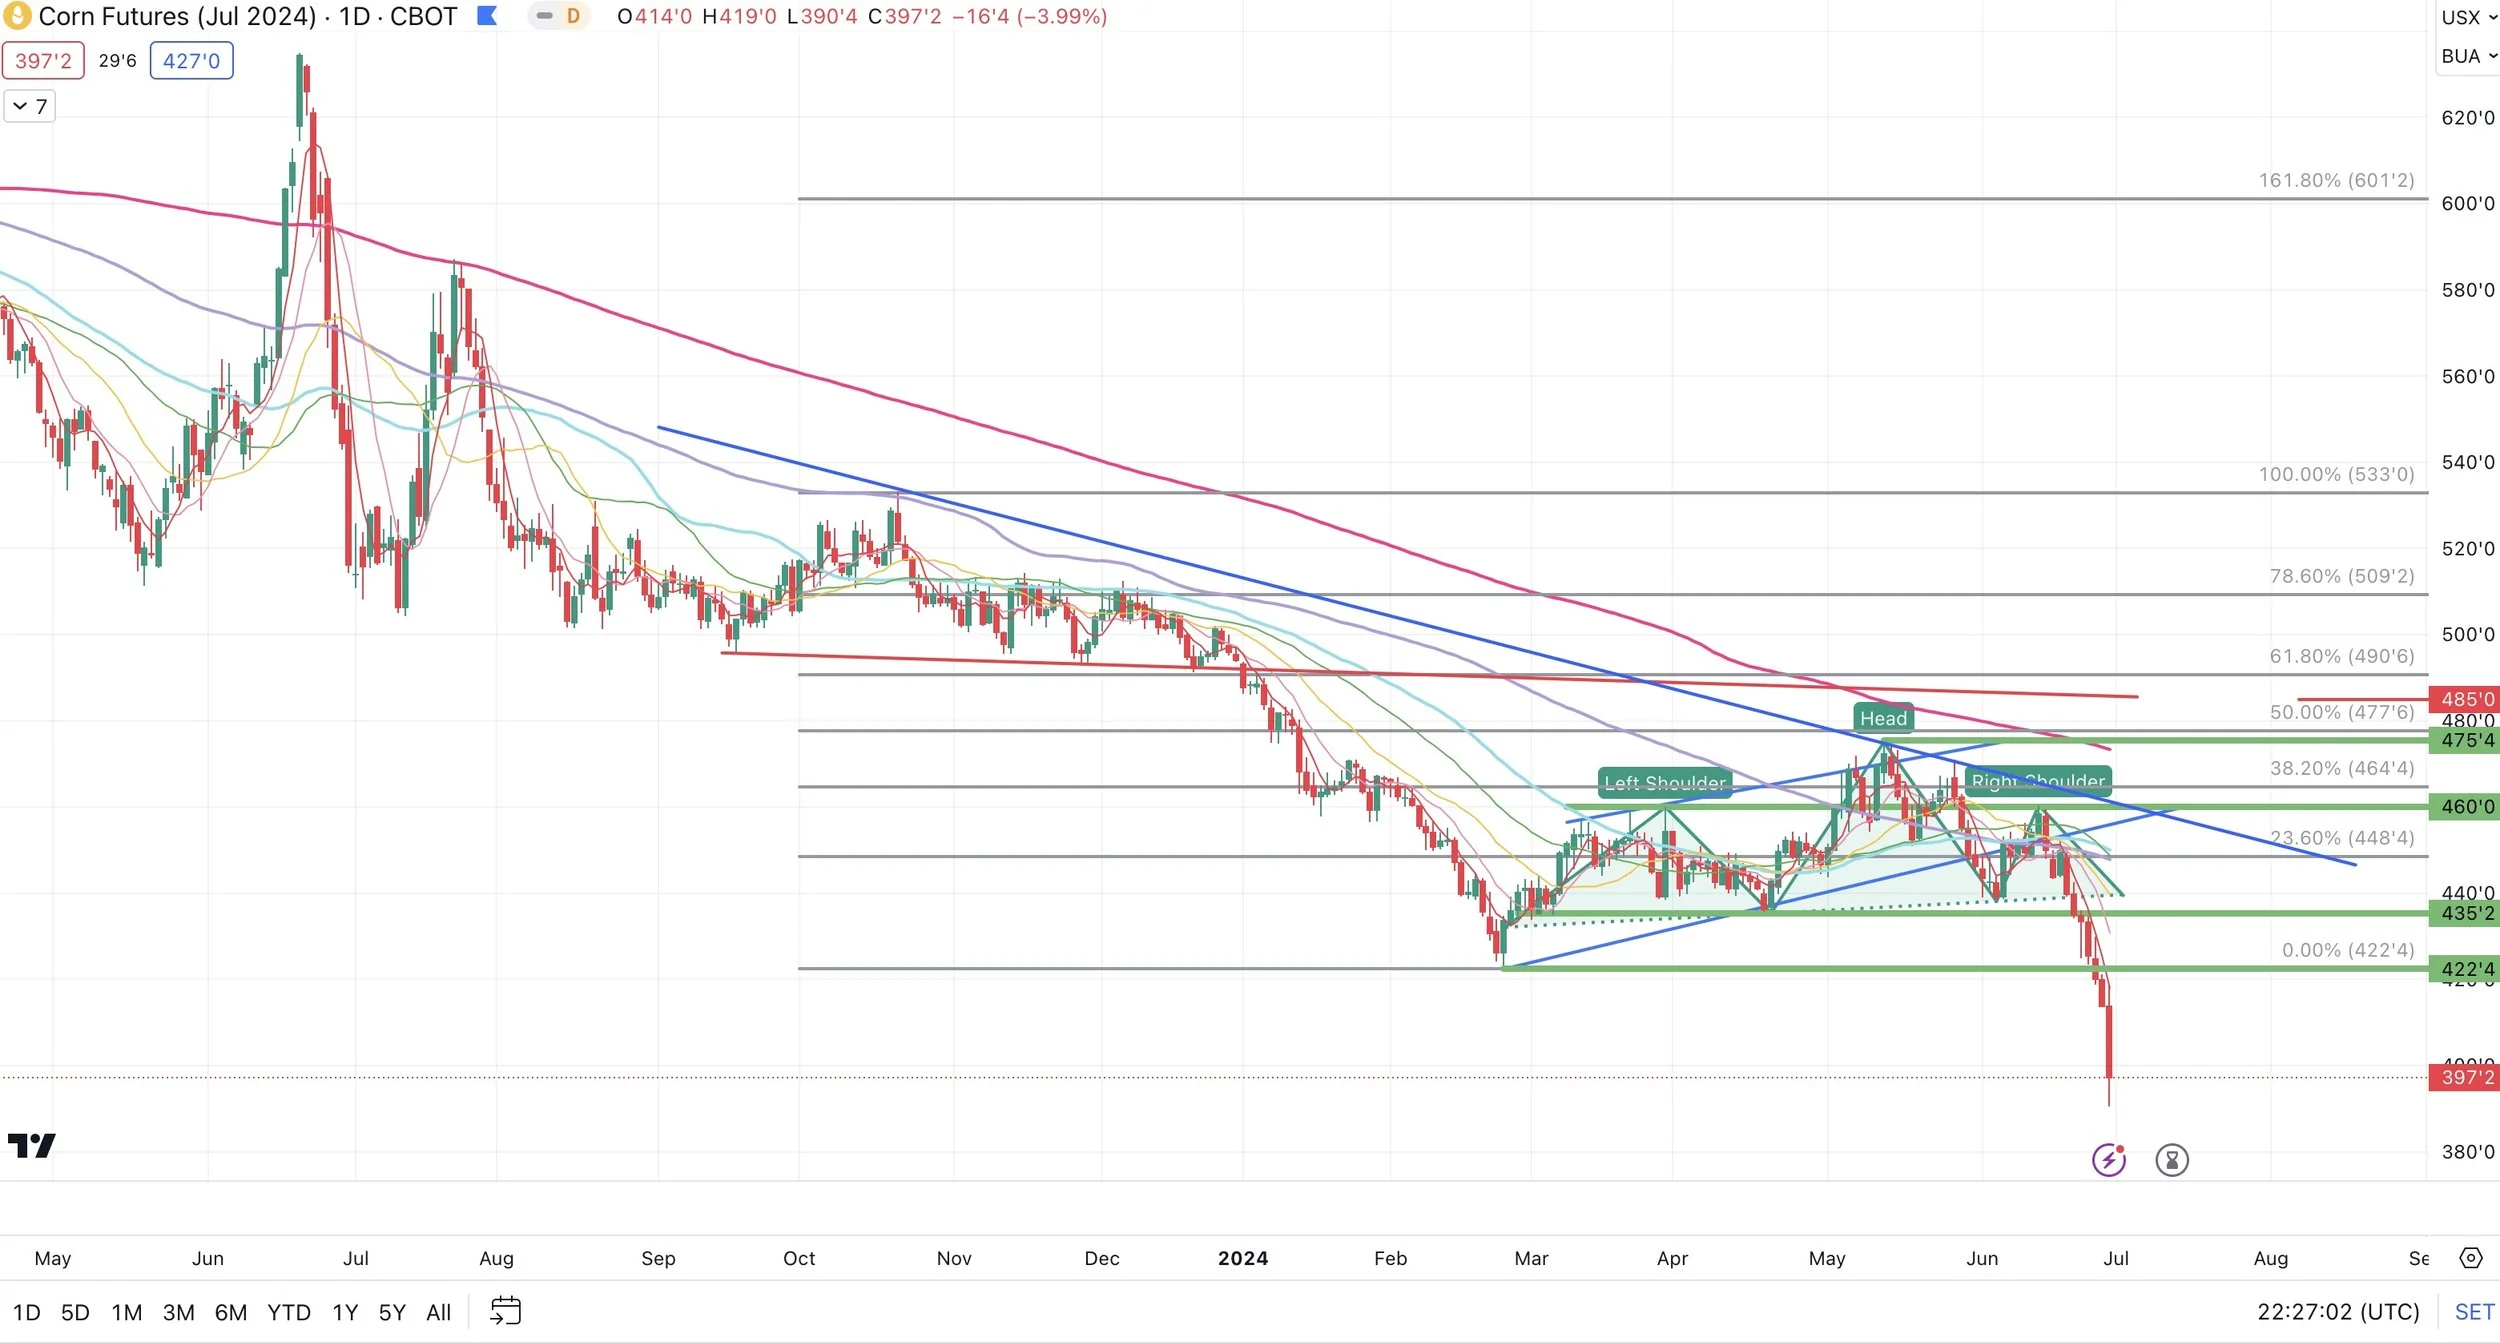Screen dimensions: 2500x1343
Task: Click the hourglass contract expiration icon
Action: pos(2171,1160)
